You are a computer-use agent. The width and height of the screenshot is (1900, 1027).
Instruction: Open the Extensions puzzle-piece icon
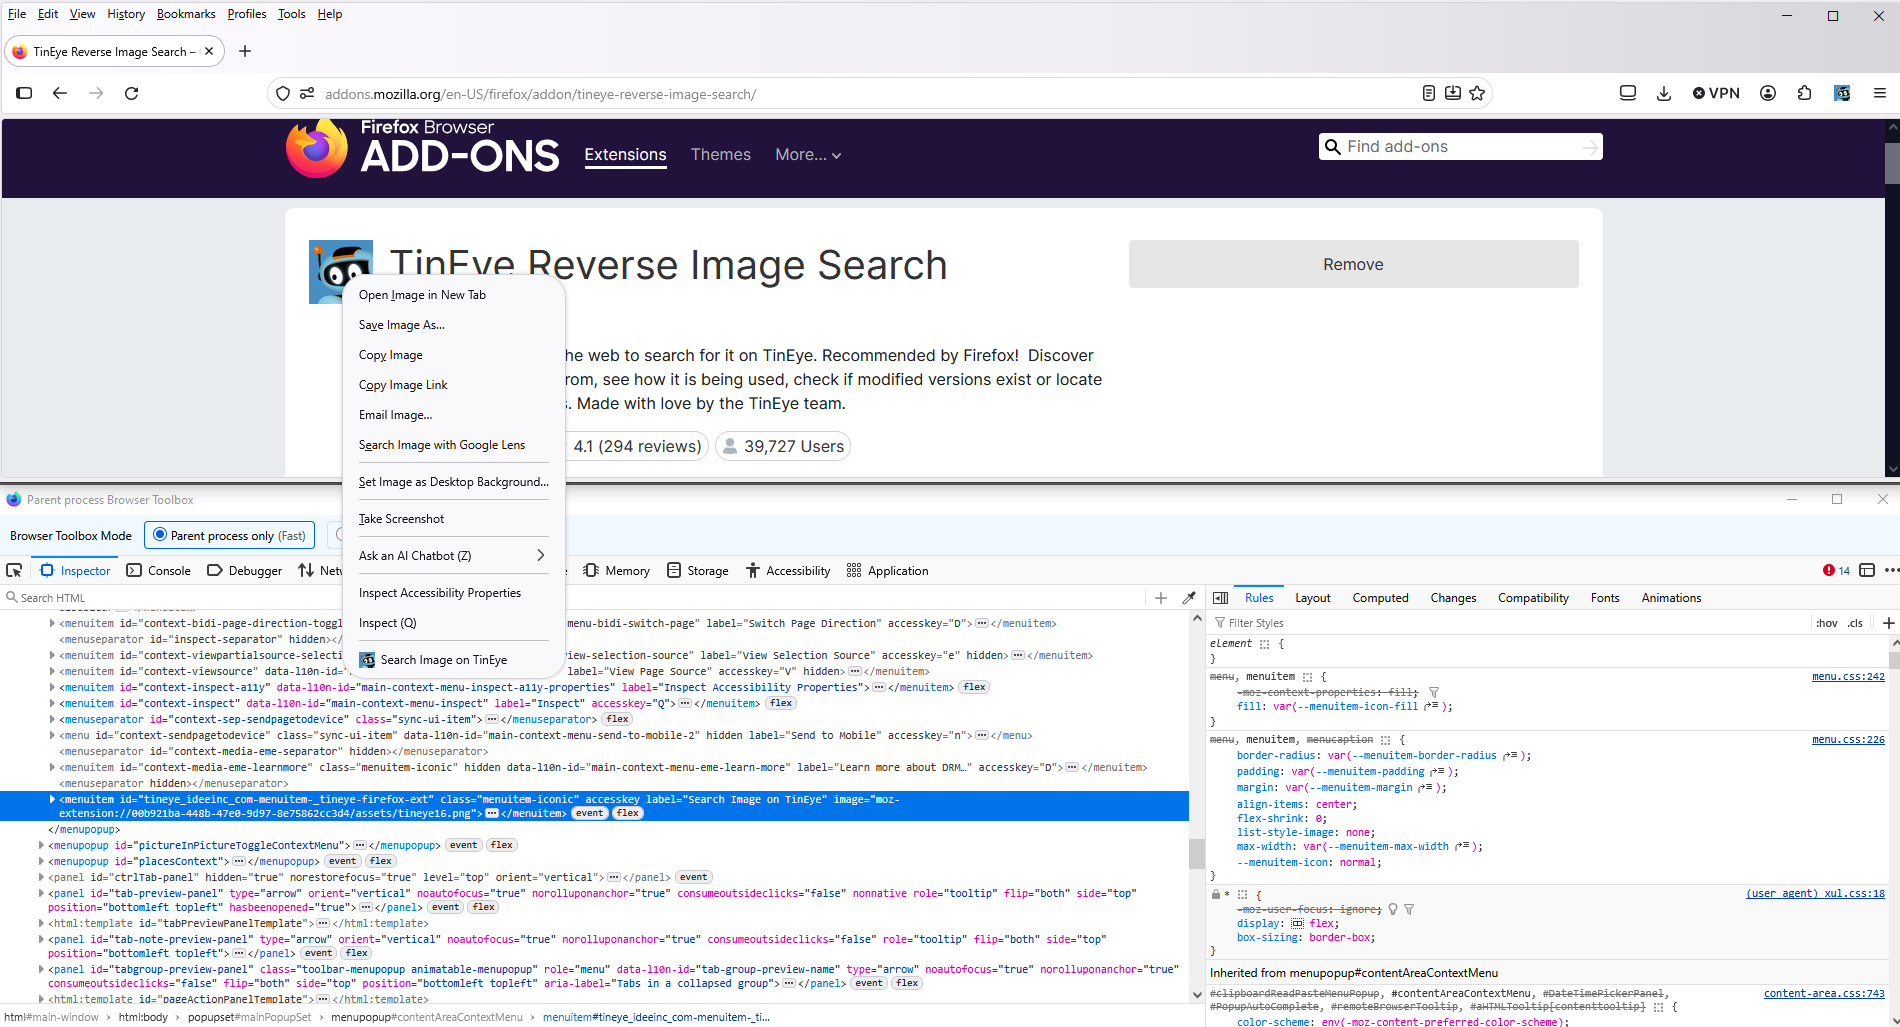[x=1804, y=93]
